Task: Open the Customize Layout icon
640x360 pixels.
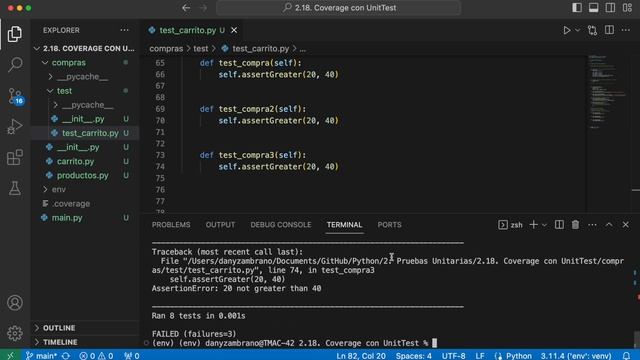Action: click(x=627, y=8)
